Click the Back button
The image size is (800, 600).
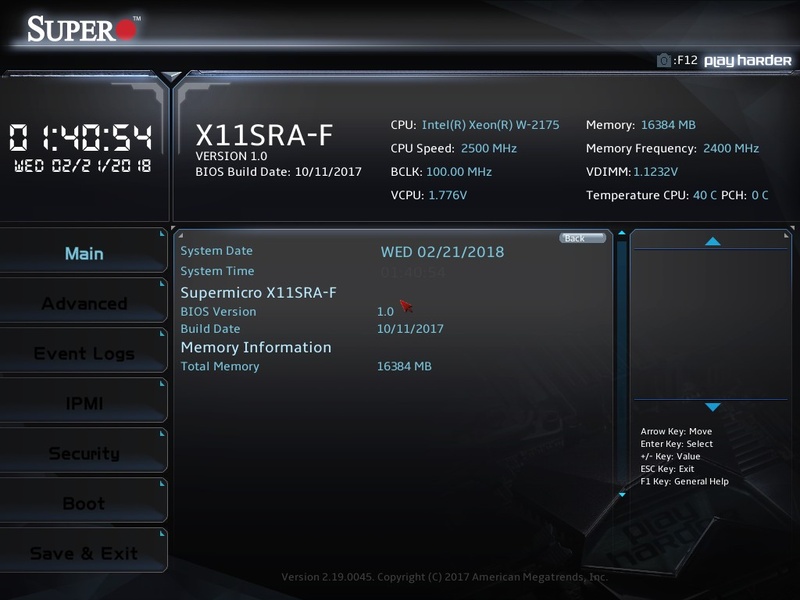[584, 239]
